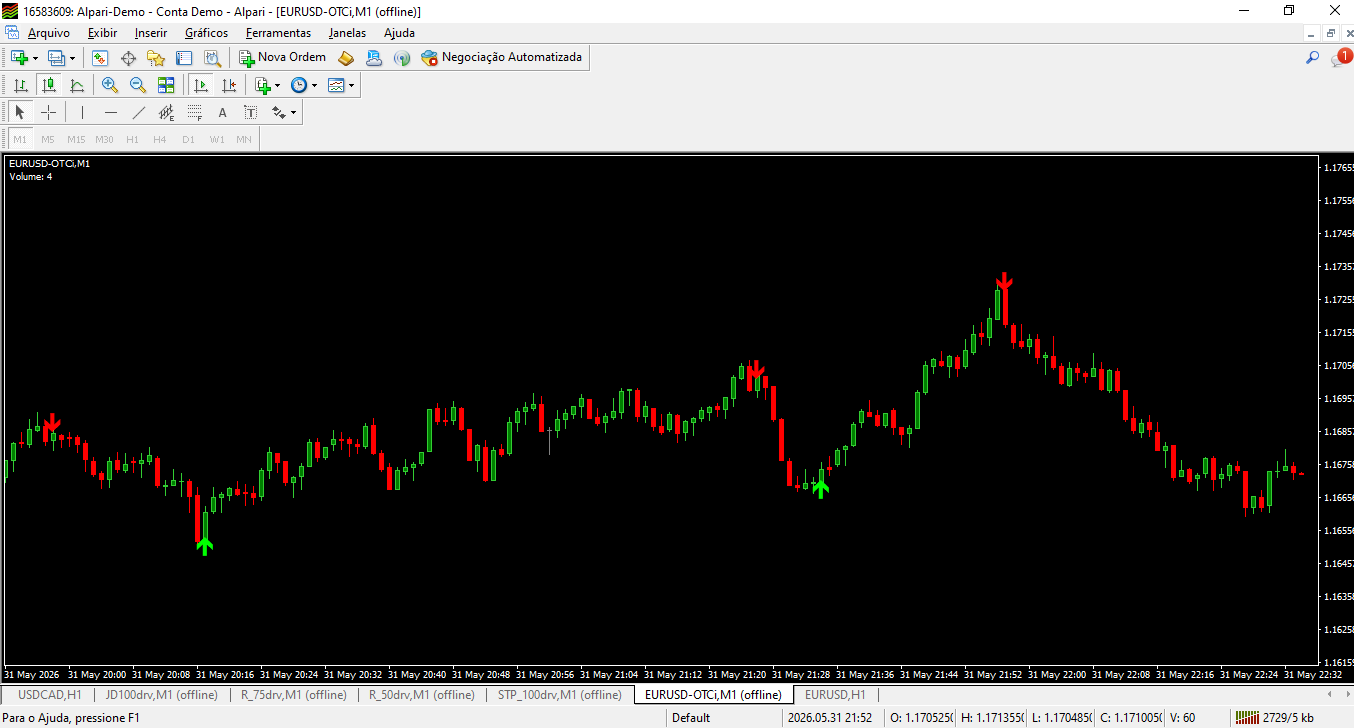Pick the equidistant channel tool
This screenshot has width=1354, height=728.
(x=167, y=113)
